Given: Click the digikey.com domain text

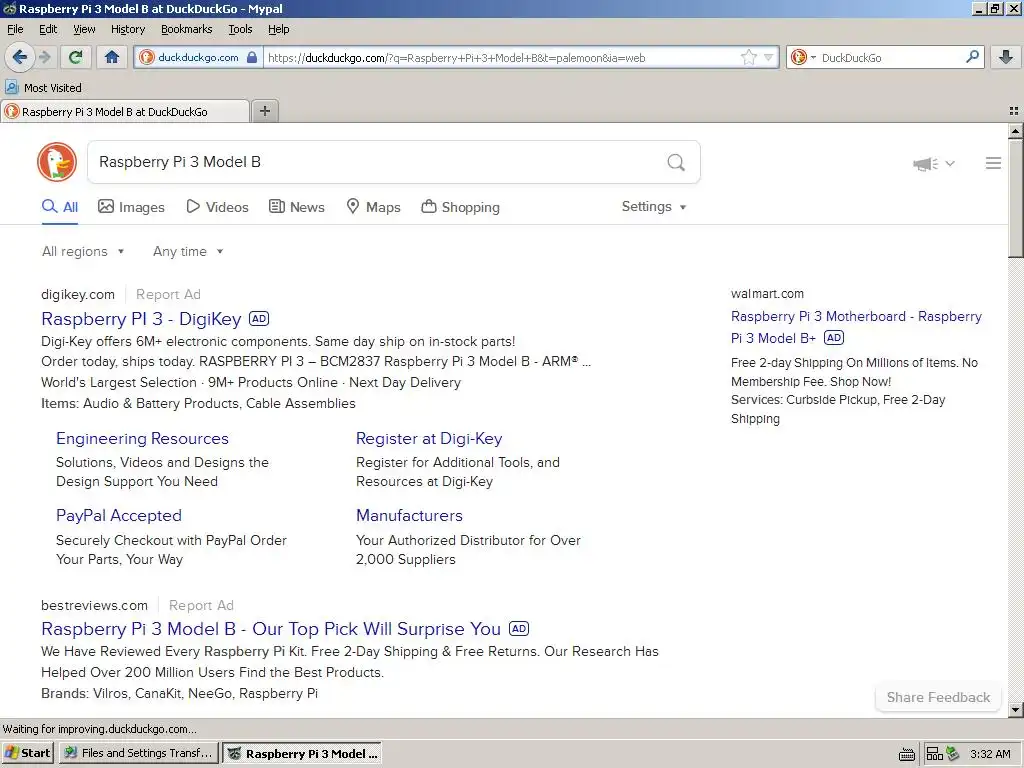Looking at the screenshot, I should click(78, 295).
